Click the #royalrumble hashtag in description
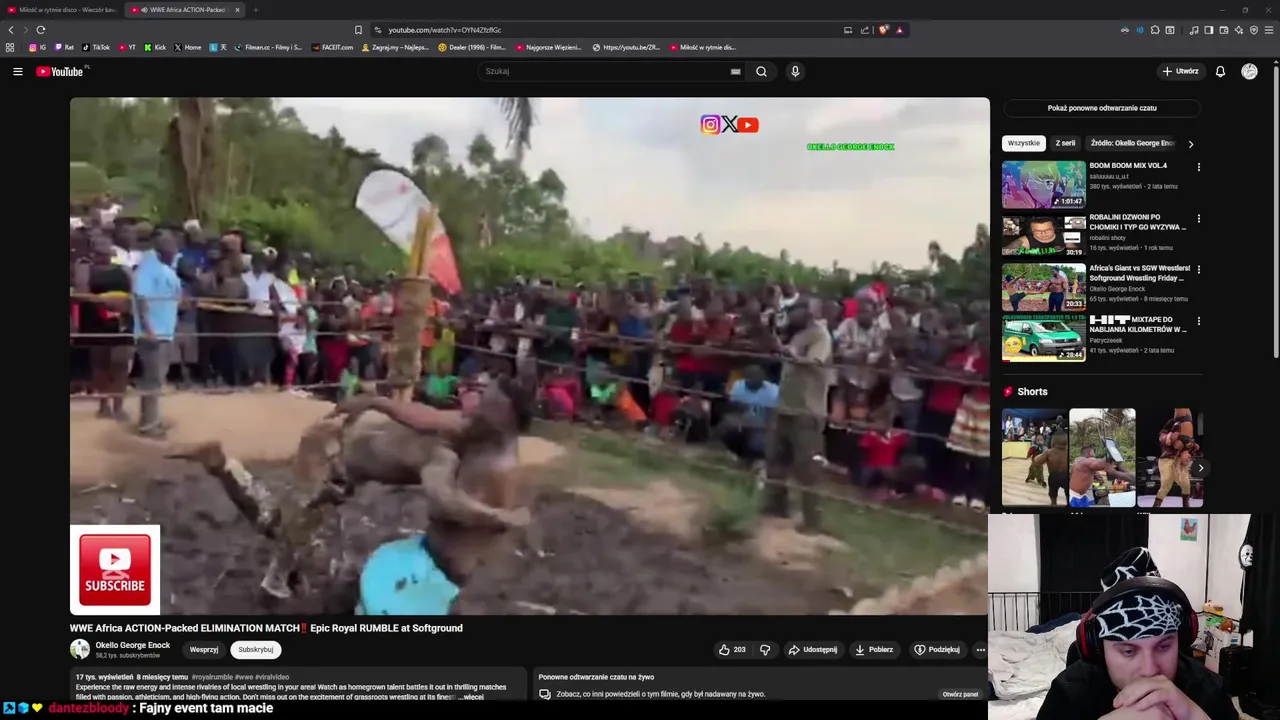Screen dimensions: 1280x720 tap(212, 677)
